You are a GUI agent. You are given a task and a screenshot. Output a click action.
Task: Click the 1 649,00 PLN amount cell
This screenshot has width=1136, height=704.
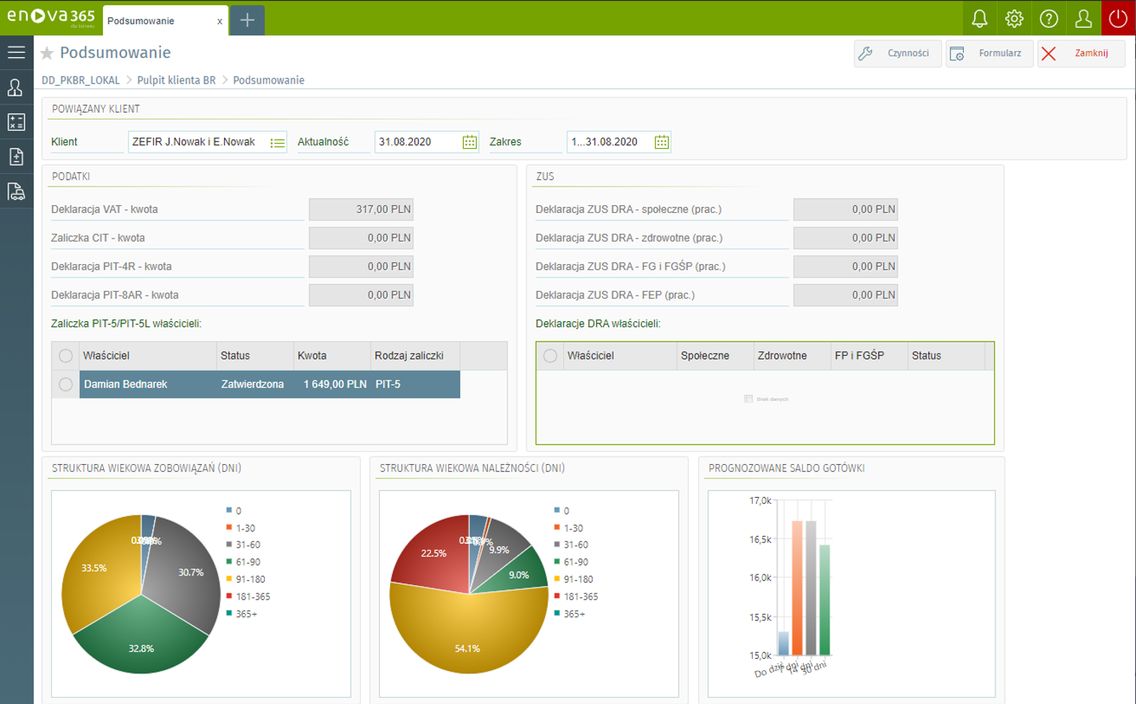[332, 384]
